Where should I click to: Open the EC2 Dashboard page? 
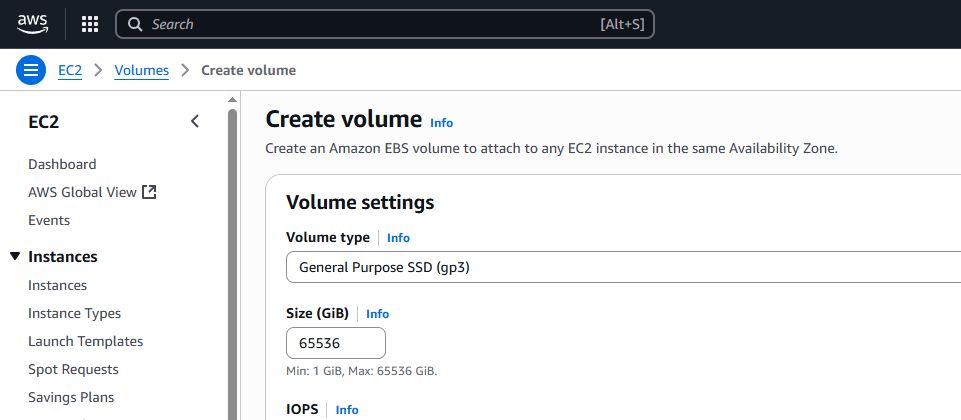(62, 164)
